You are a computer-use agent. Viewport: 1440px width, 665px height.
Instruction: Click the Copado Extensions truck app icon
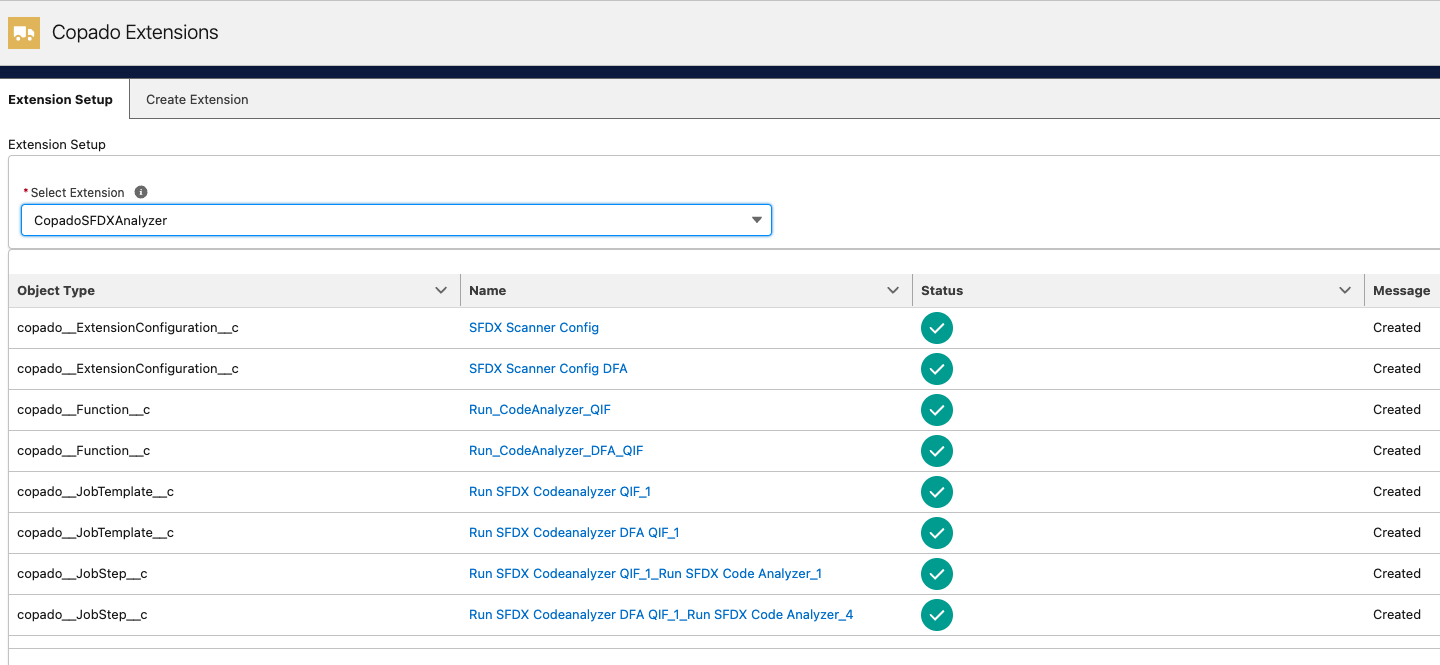pos(24,33)
